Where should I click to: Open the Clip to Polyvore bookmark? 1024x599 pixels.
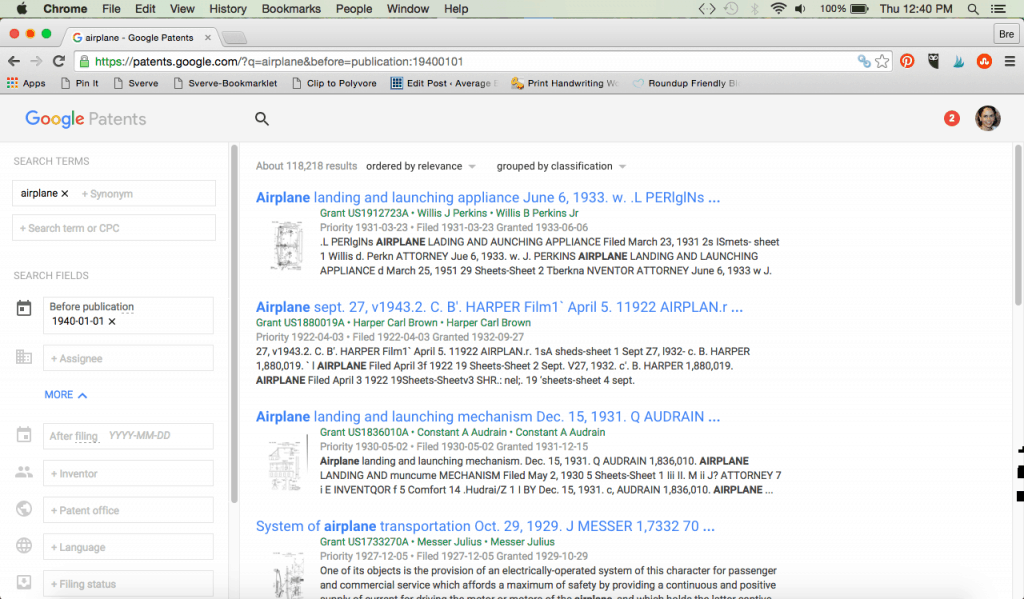[334, 84]
